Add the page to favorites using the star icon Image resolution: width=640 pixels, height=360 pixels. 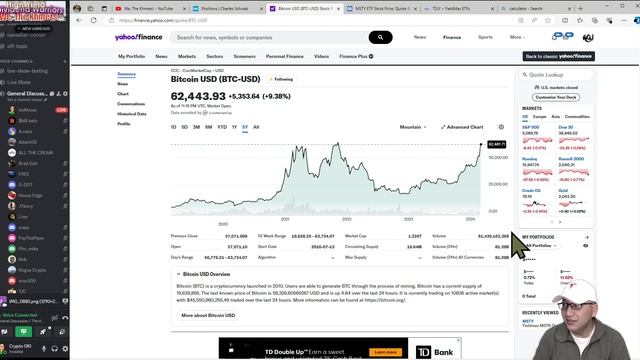point(547,20)
